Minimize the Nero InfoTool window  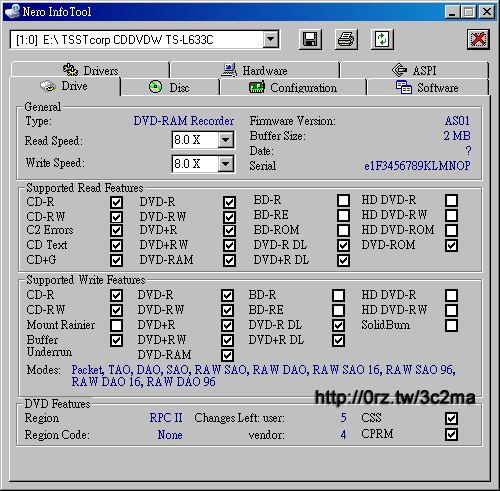[x=452, y=12]
